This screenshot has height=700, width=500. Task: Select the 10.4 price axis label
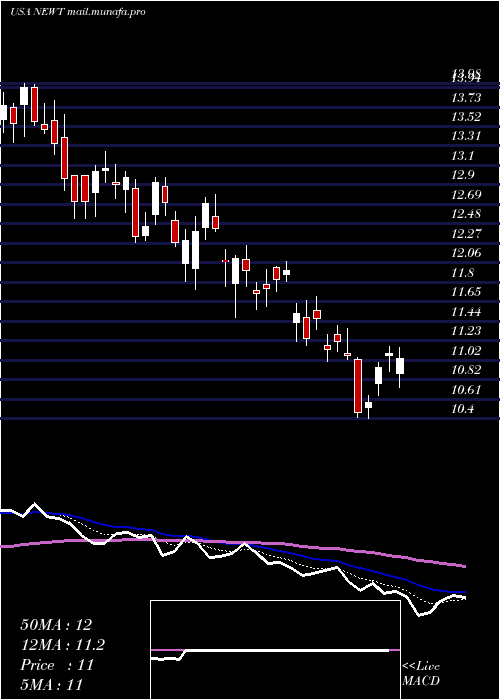(463, 408)
